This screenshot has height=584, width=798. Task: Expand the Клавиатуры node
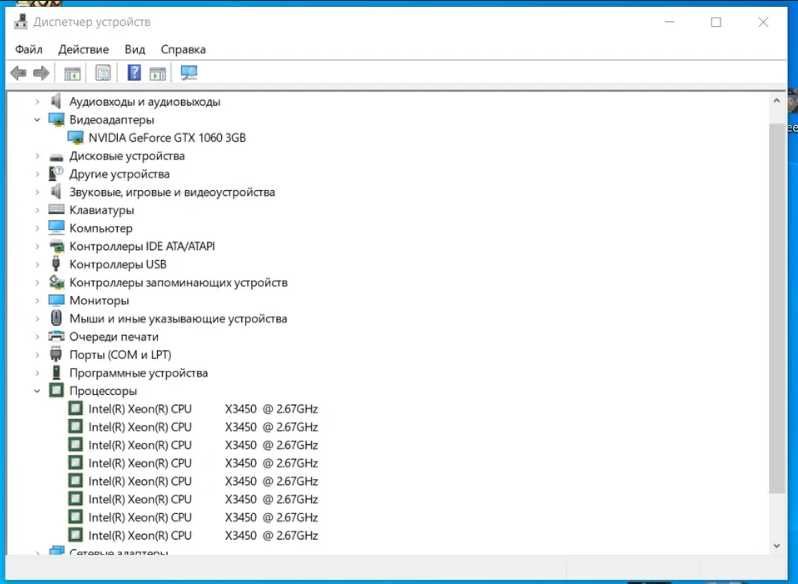coord(37,210)
